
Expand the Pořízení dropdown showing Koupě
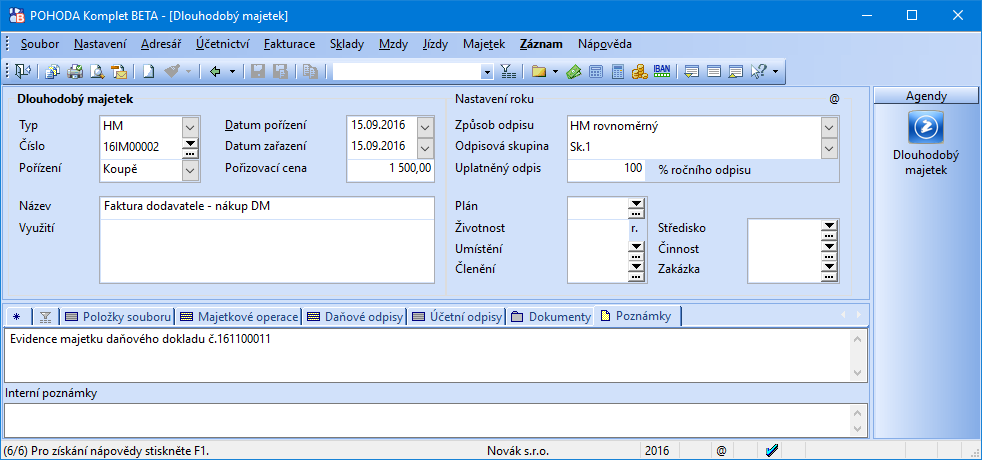pos(190,170)
